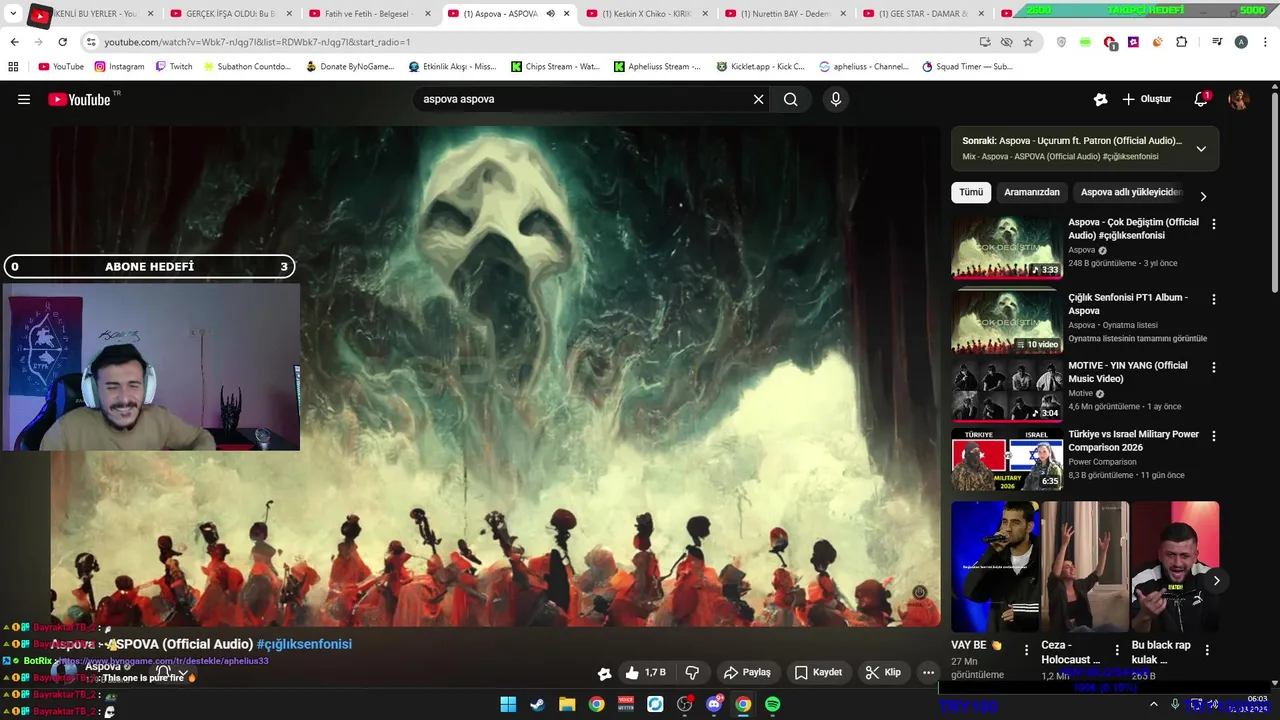Screen dimensions: 1280x720
Task: Play the VAY BE short
Action: [995, 567]
